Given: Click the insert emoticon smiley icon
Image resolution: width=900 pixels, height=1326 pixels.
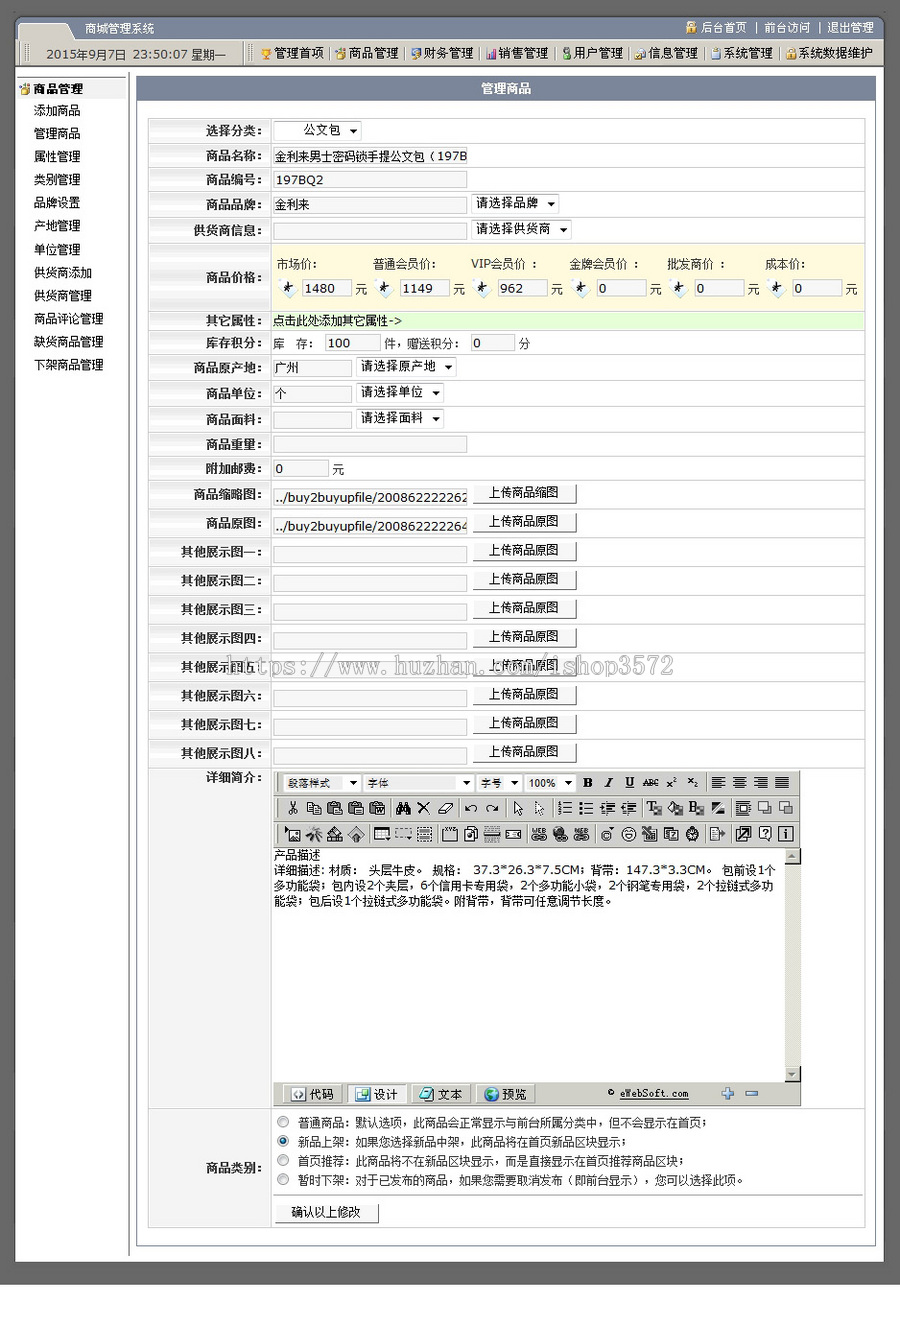Looking at the screenshot, I should click(629, 834).
